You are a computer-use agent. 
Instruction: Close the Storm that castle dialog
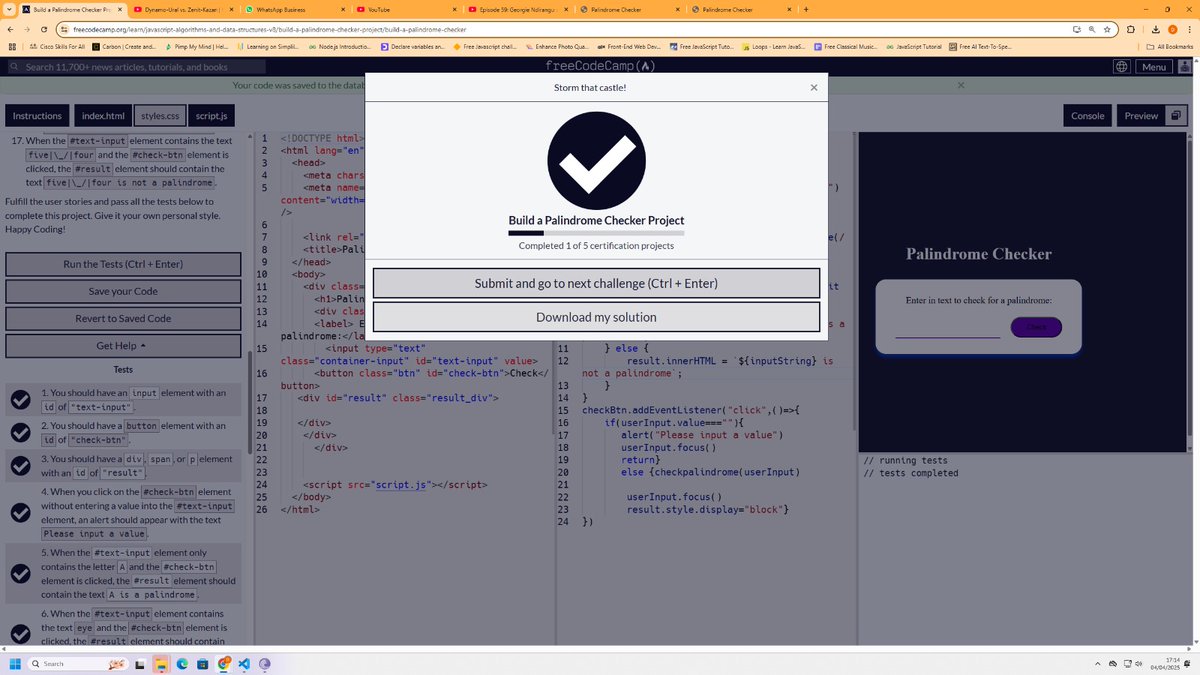click(814, 88)
